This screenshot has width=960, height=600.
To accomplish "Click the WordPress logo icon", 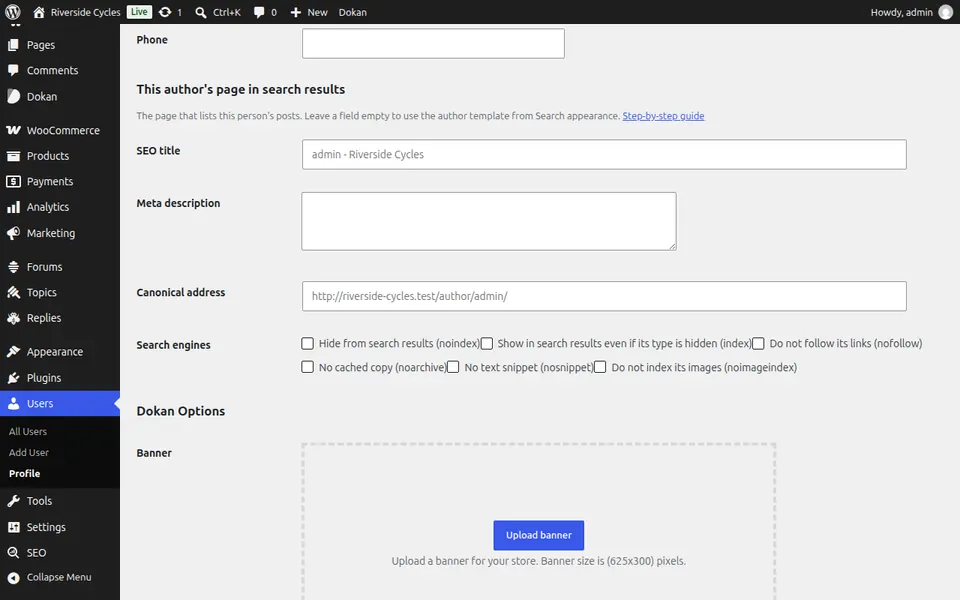I will (x=13, y=12).
